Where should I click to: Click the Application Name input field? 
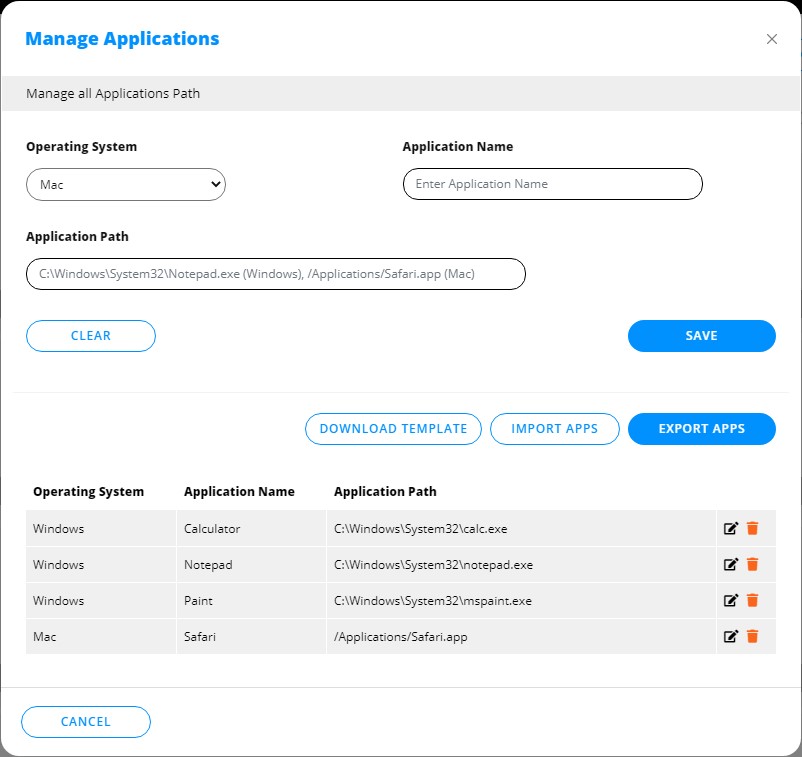tap(552, 184)
